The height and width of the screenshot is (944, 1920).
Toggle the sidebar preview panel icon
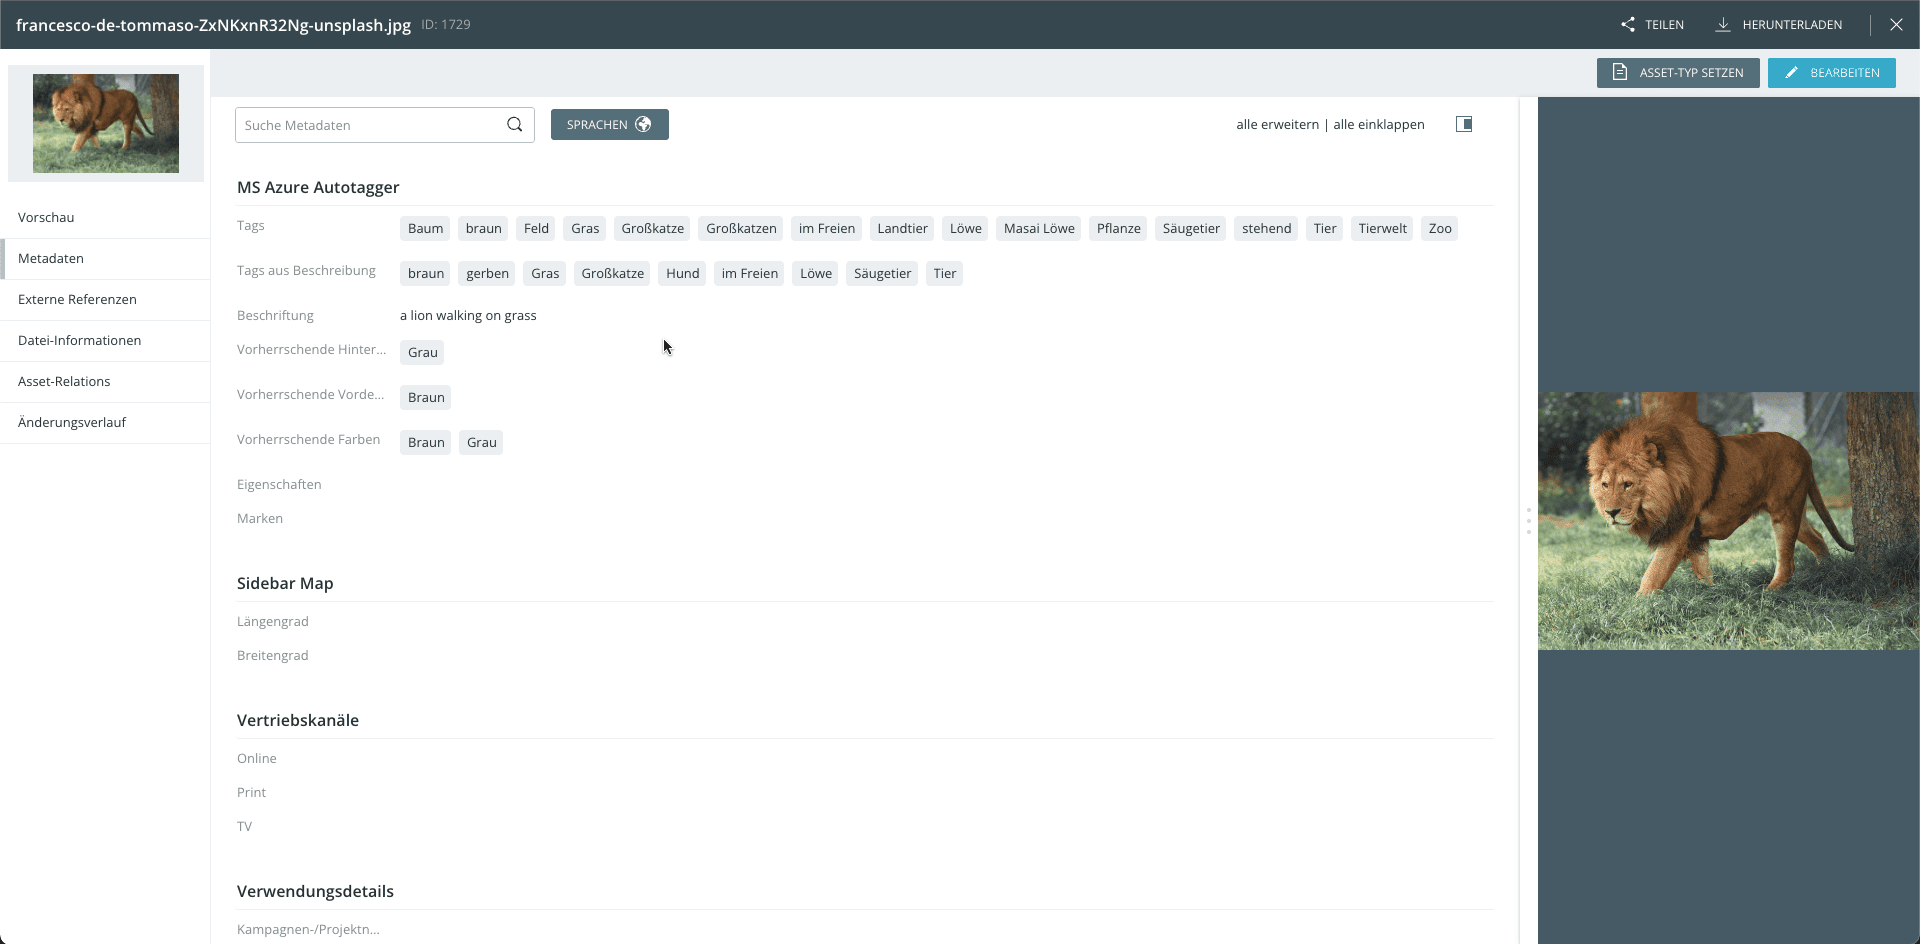pyautogui.click(x=1464, y=124)
